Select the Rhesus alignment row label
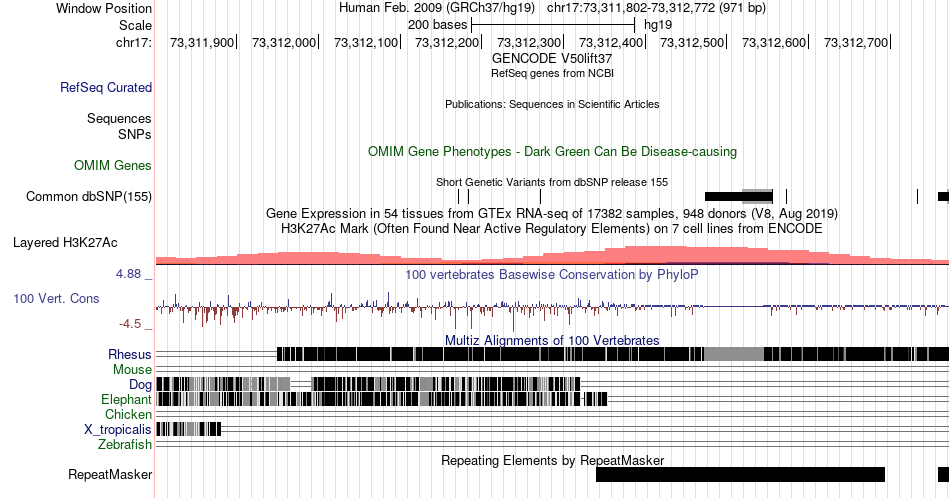The image size is (950, 498). [130, 354]
